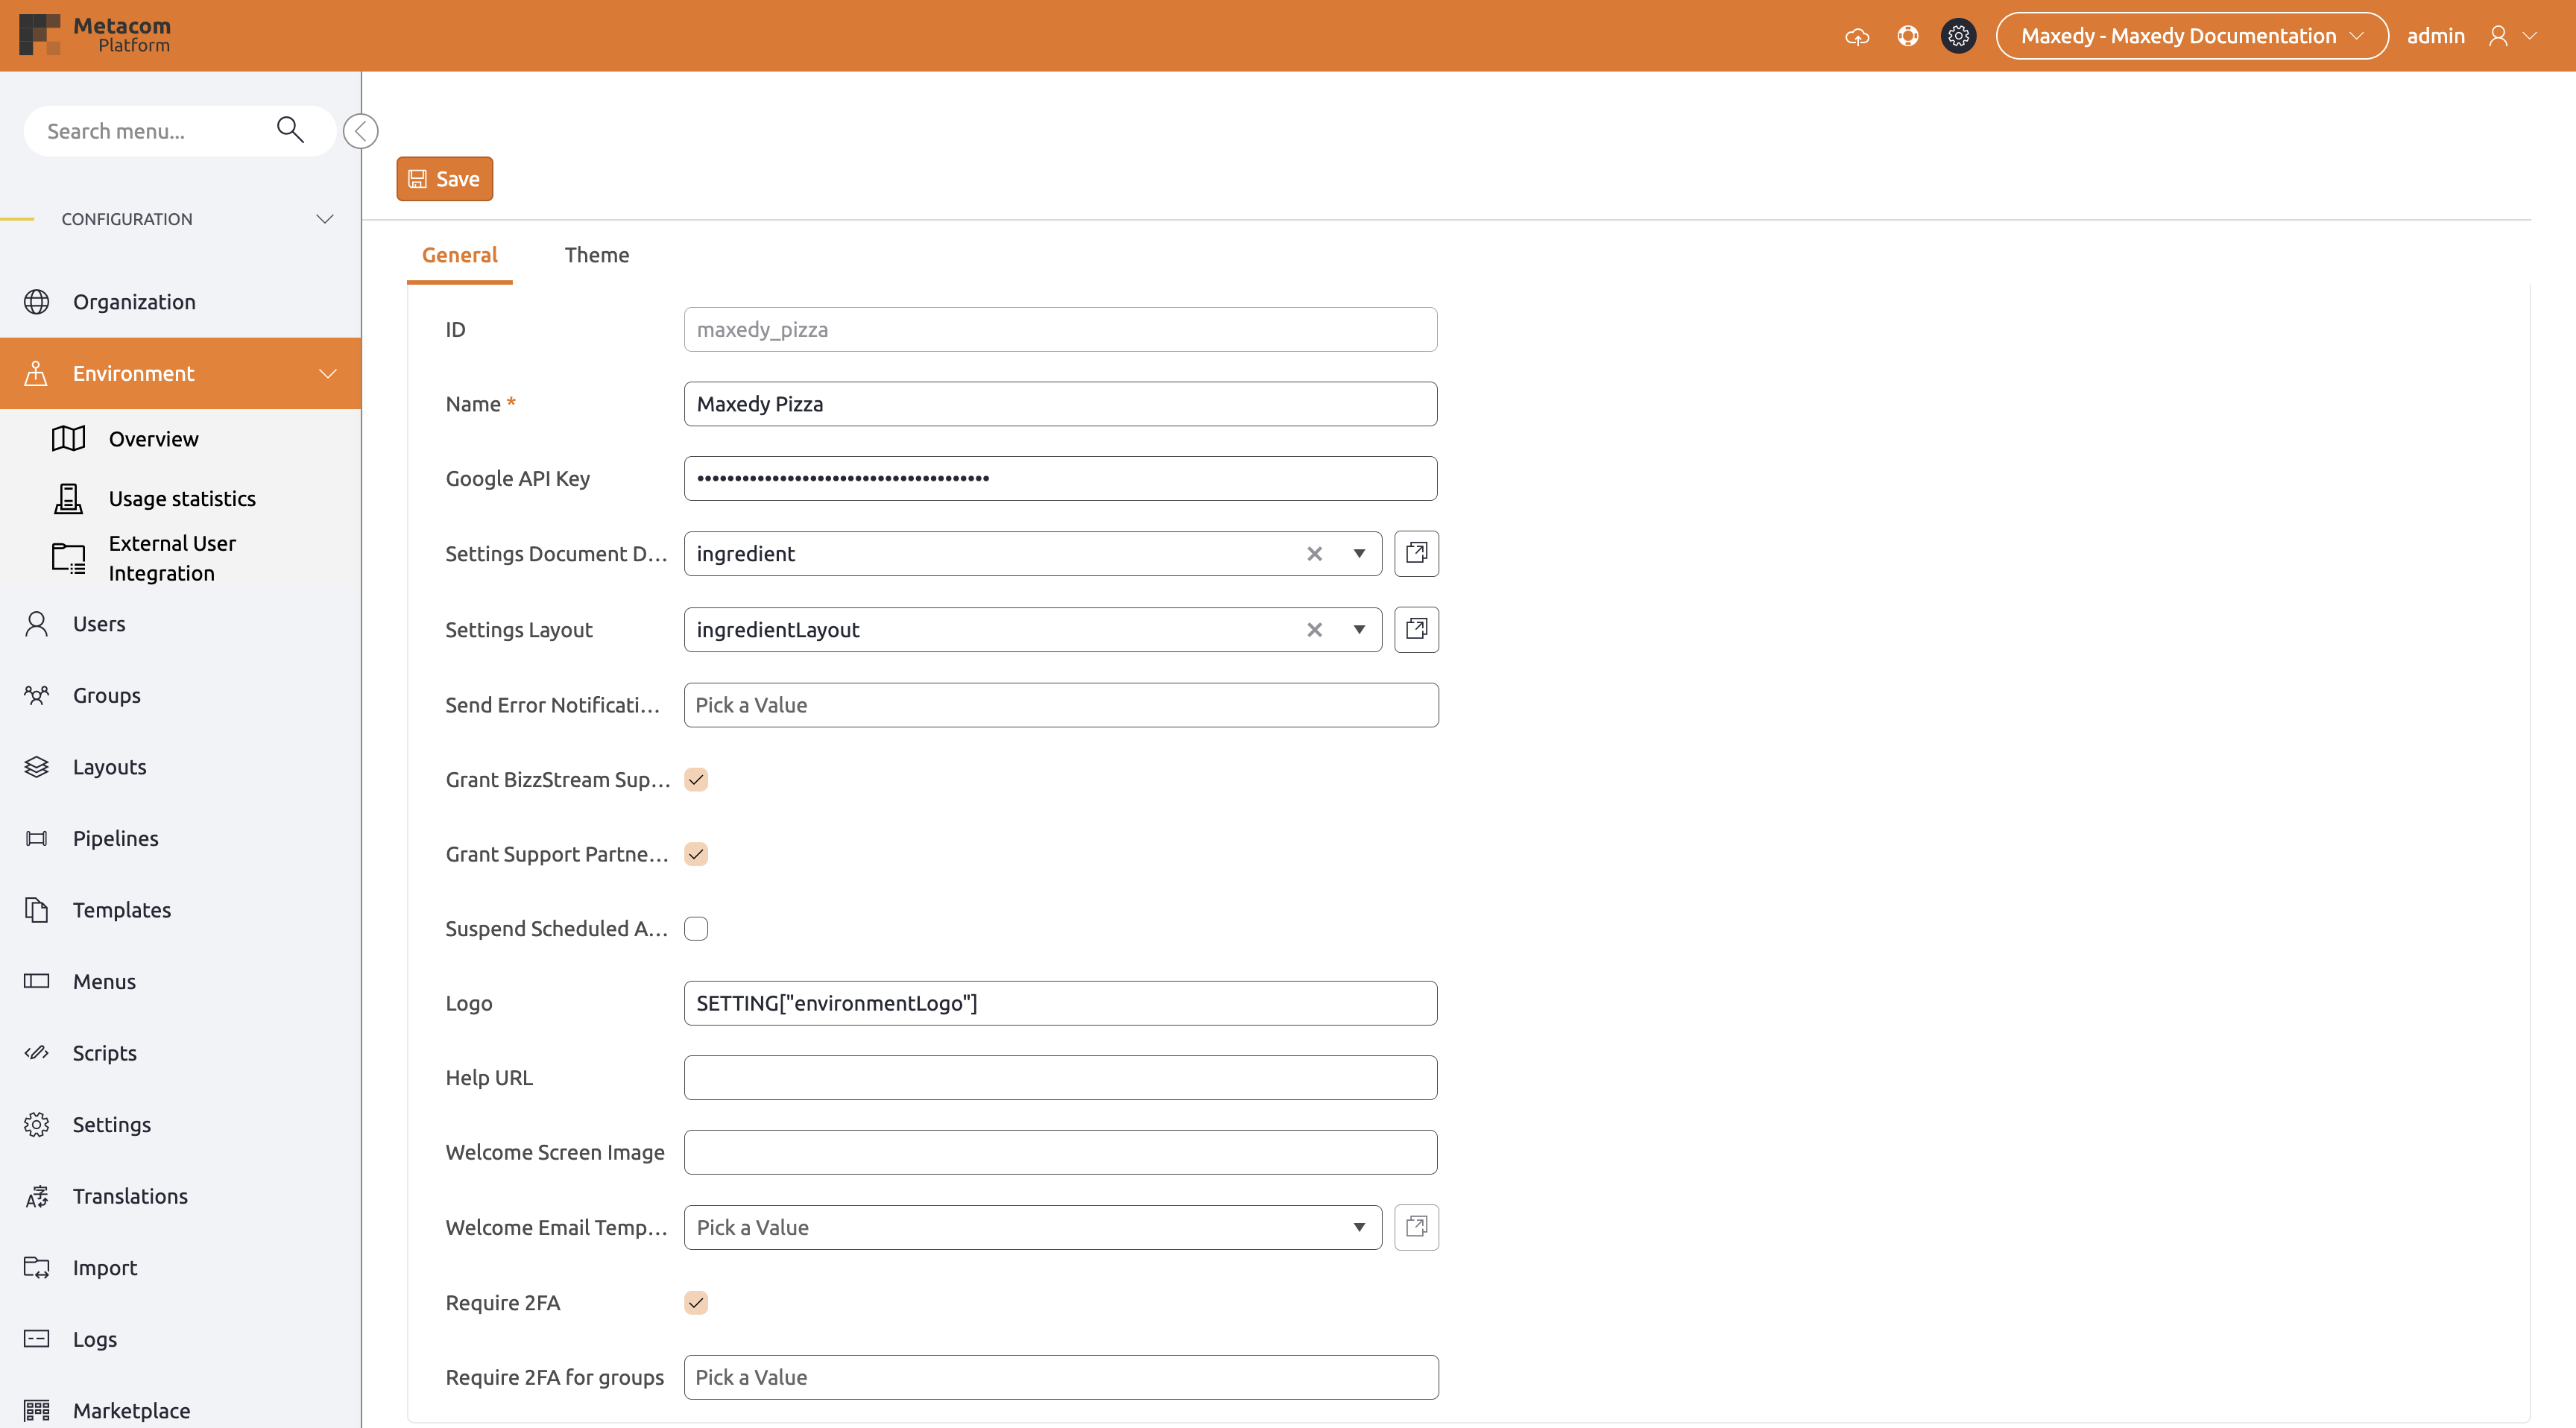Screen dimensions: 2576x1428
Task: Click the lifebuoy support icon
Action: point(1908,35)
